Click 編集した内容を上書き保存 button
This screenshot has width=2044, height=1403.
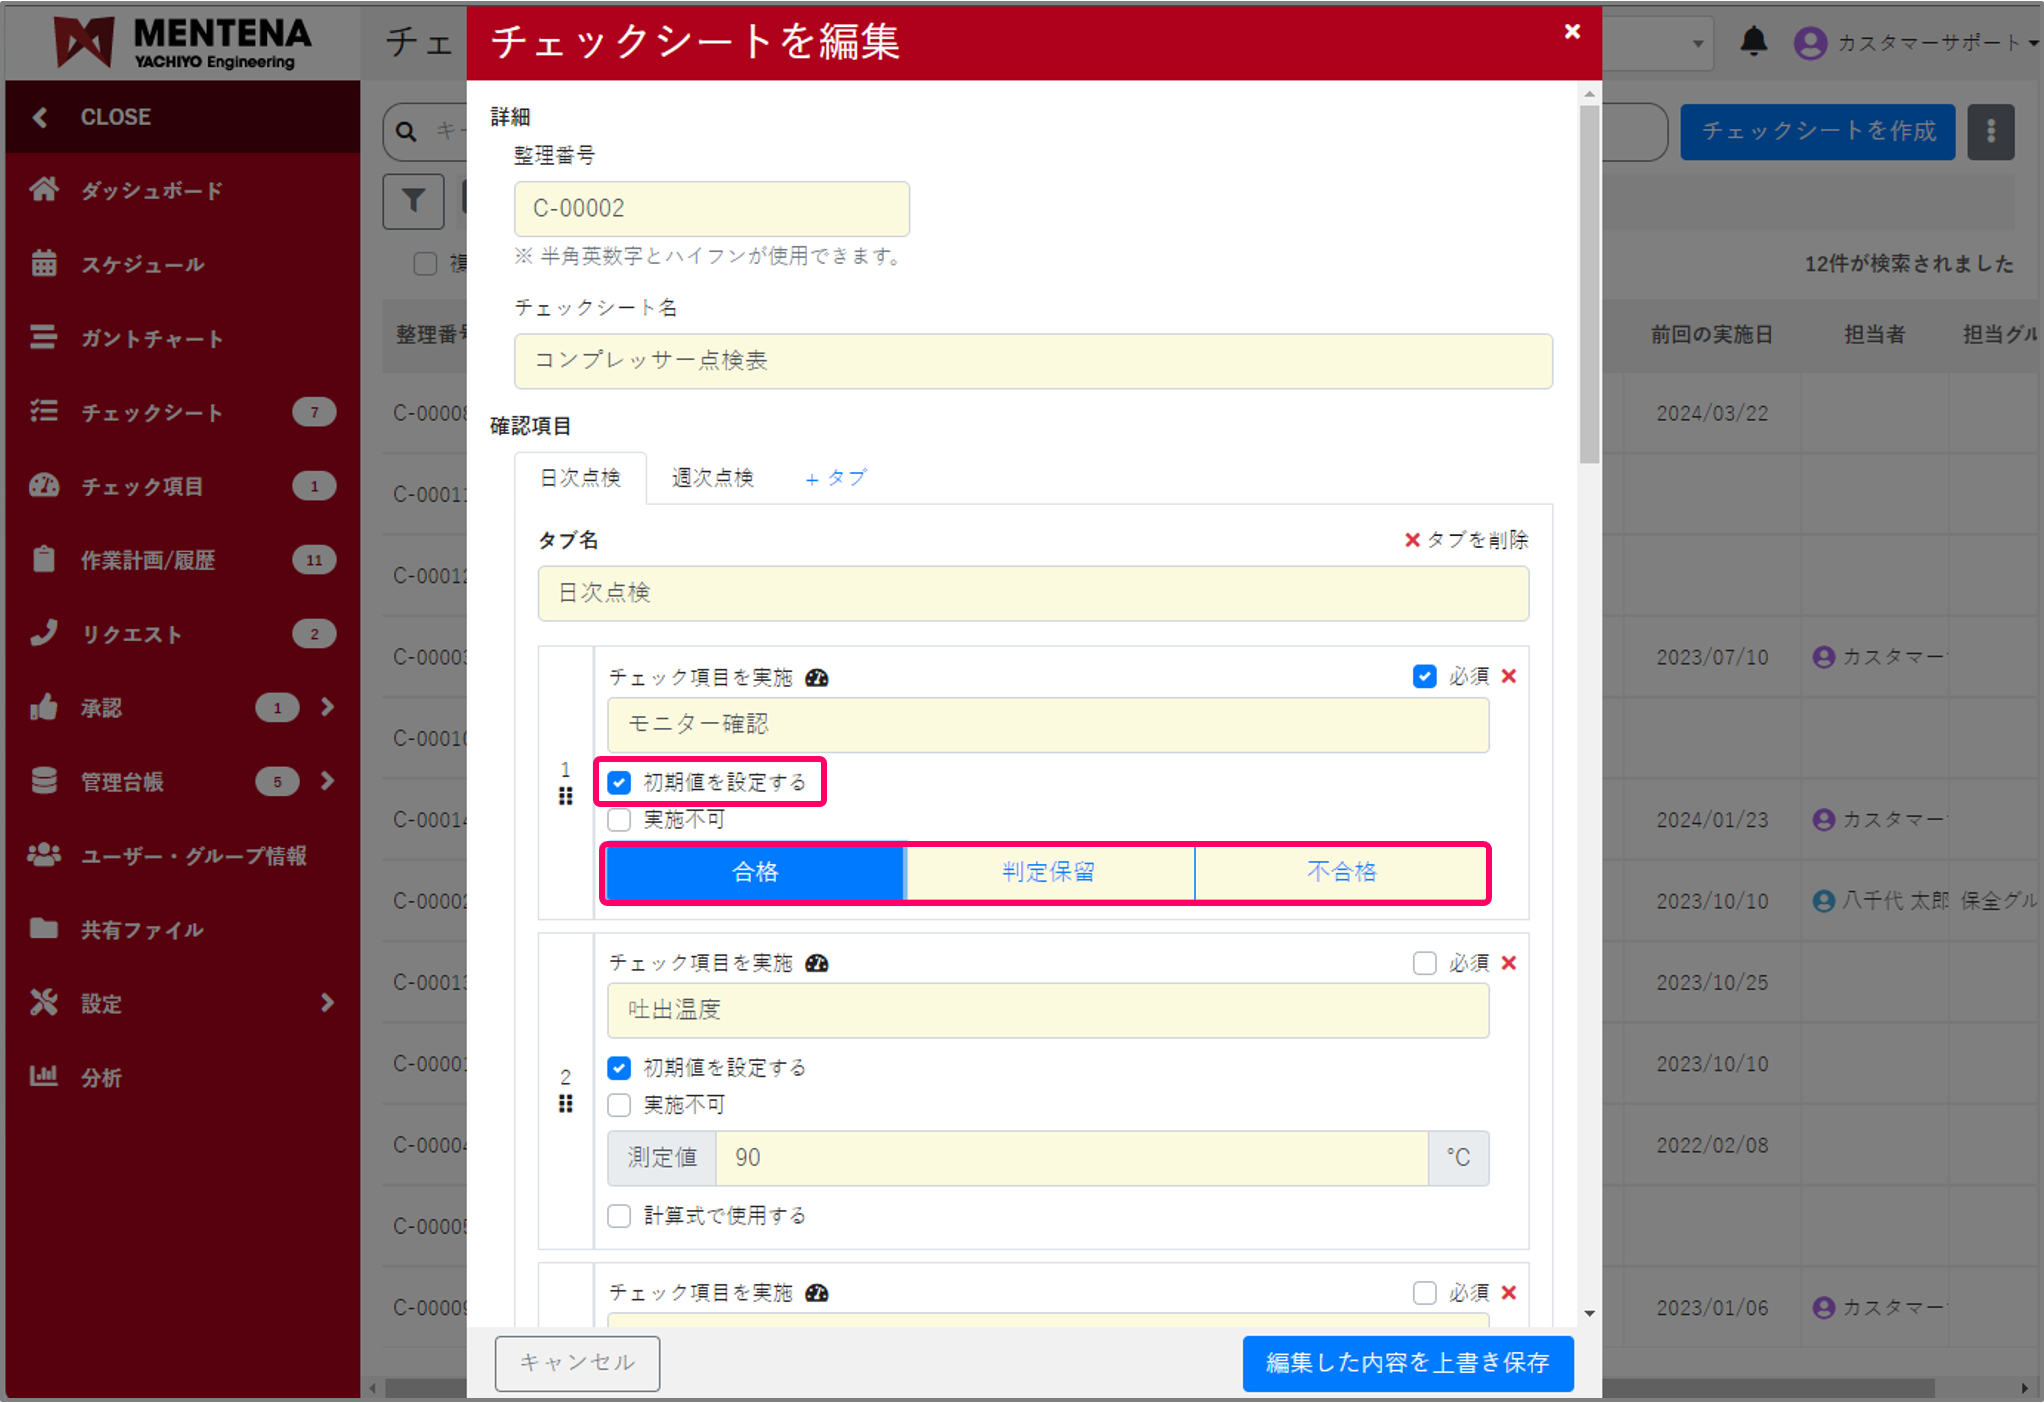1406,1363
